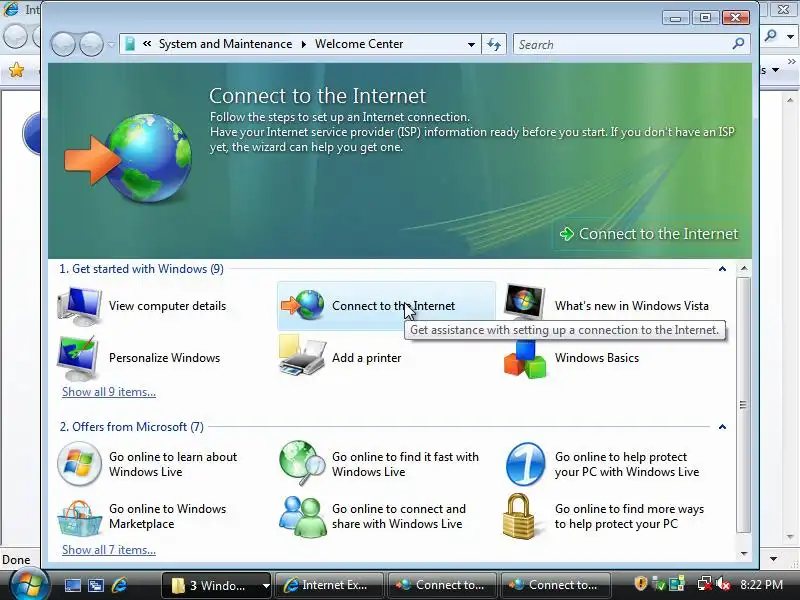Viewport: 800px width, 600px height.
Task: Click the network disconnected tray icon
Action: pyautogui.click(x=705, y=584)
